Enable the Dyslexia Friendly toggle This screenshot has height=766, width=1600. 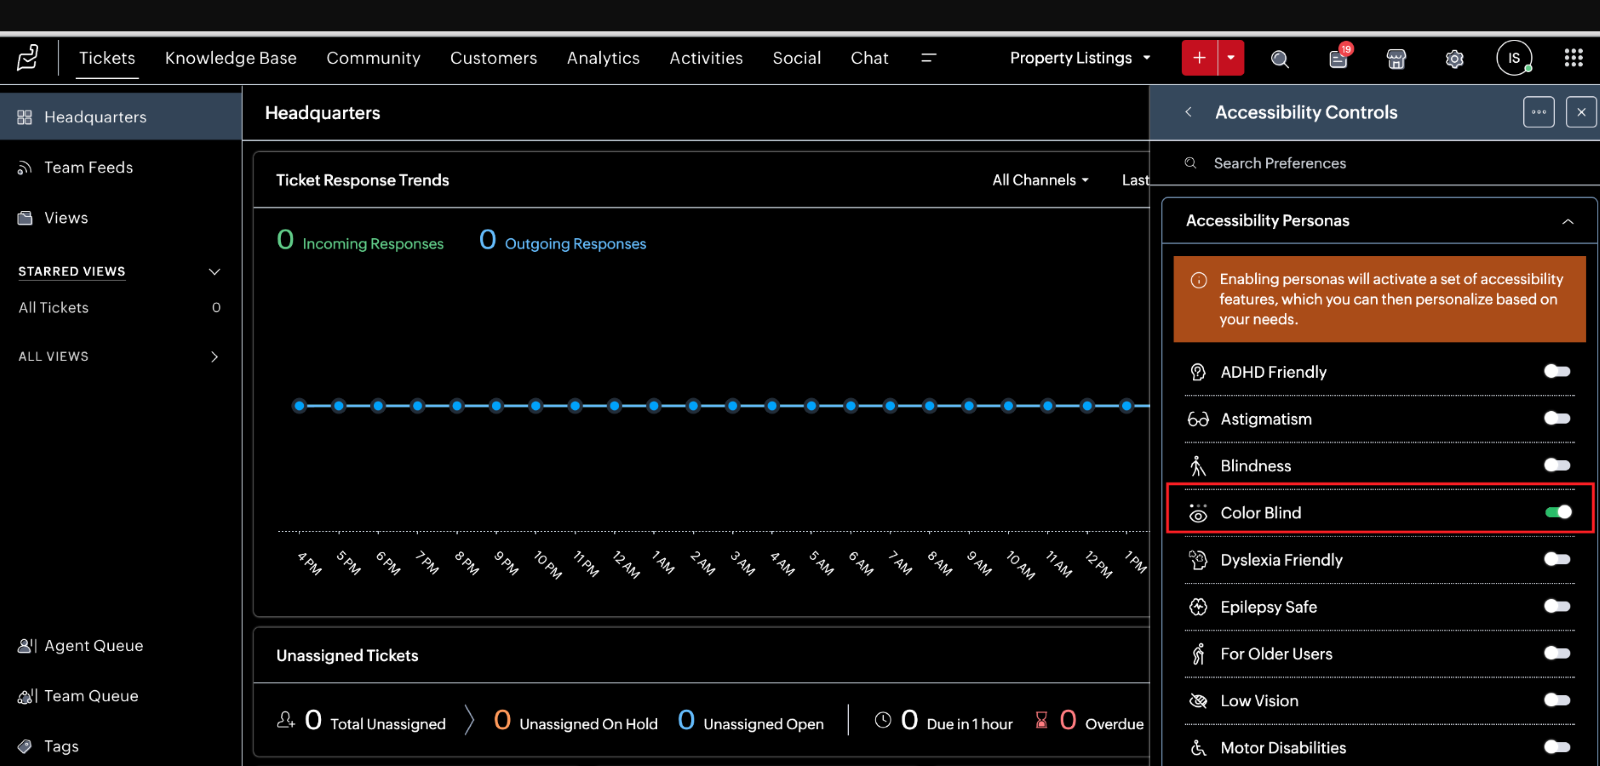coord(1557,559)
